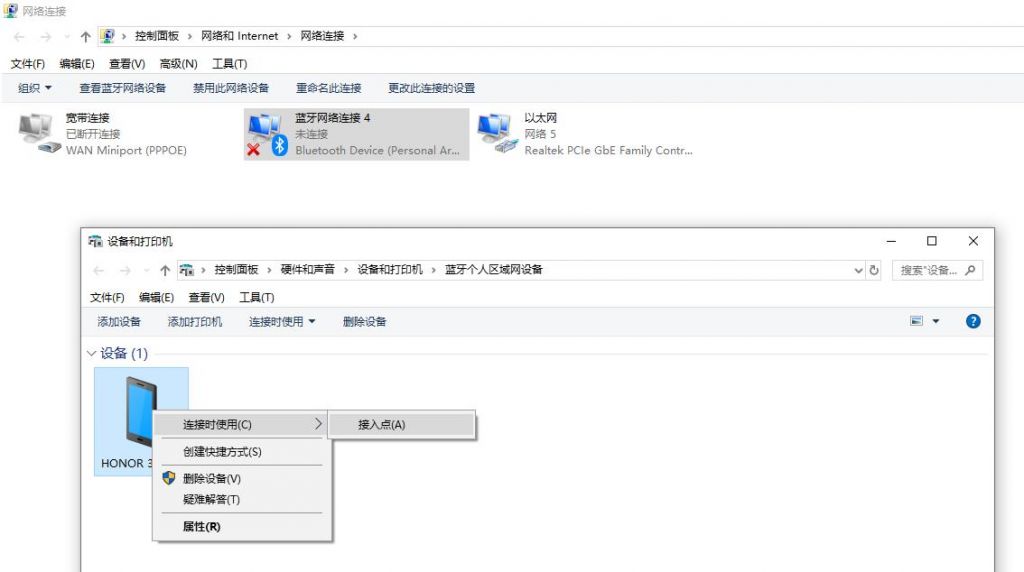The image size is (1024, 572).
Task: Open 连接时使用(C) context submenu
Action: tap(242, 424)
